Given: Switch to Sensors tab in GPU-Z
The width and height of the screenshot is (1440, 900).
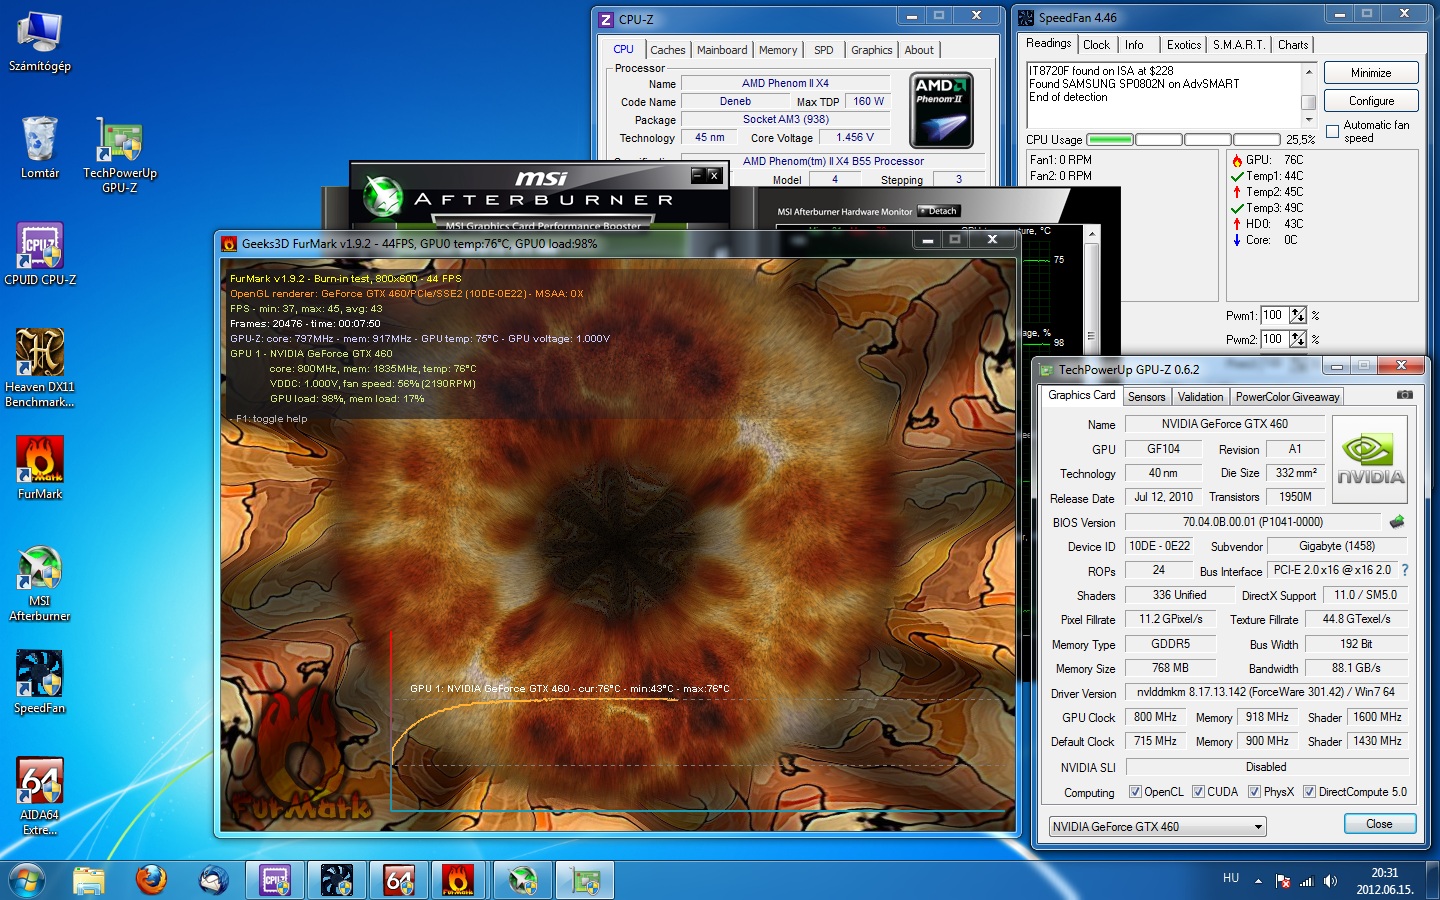Looking at the screenshot, I should pos(1146,397).
